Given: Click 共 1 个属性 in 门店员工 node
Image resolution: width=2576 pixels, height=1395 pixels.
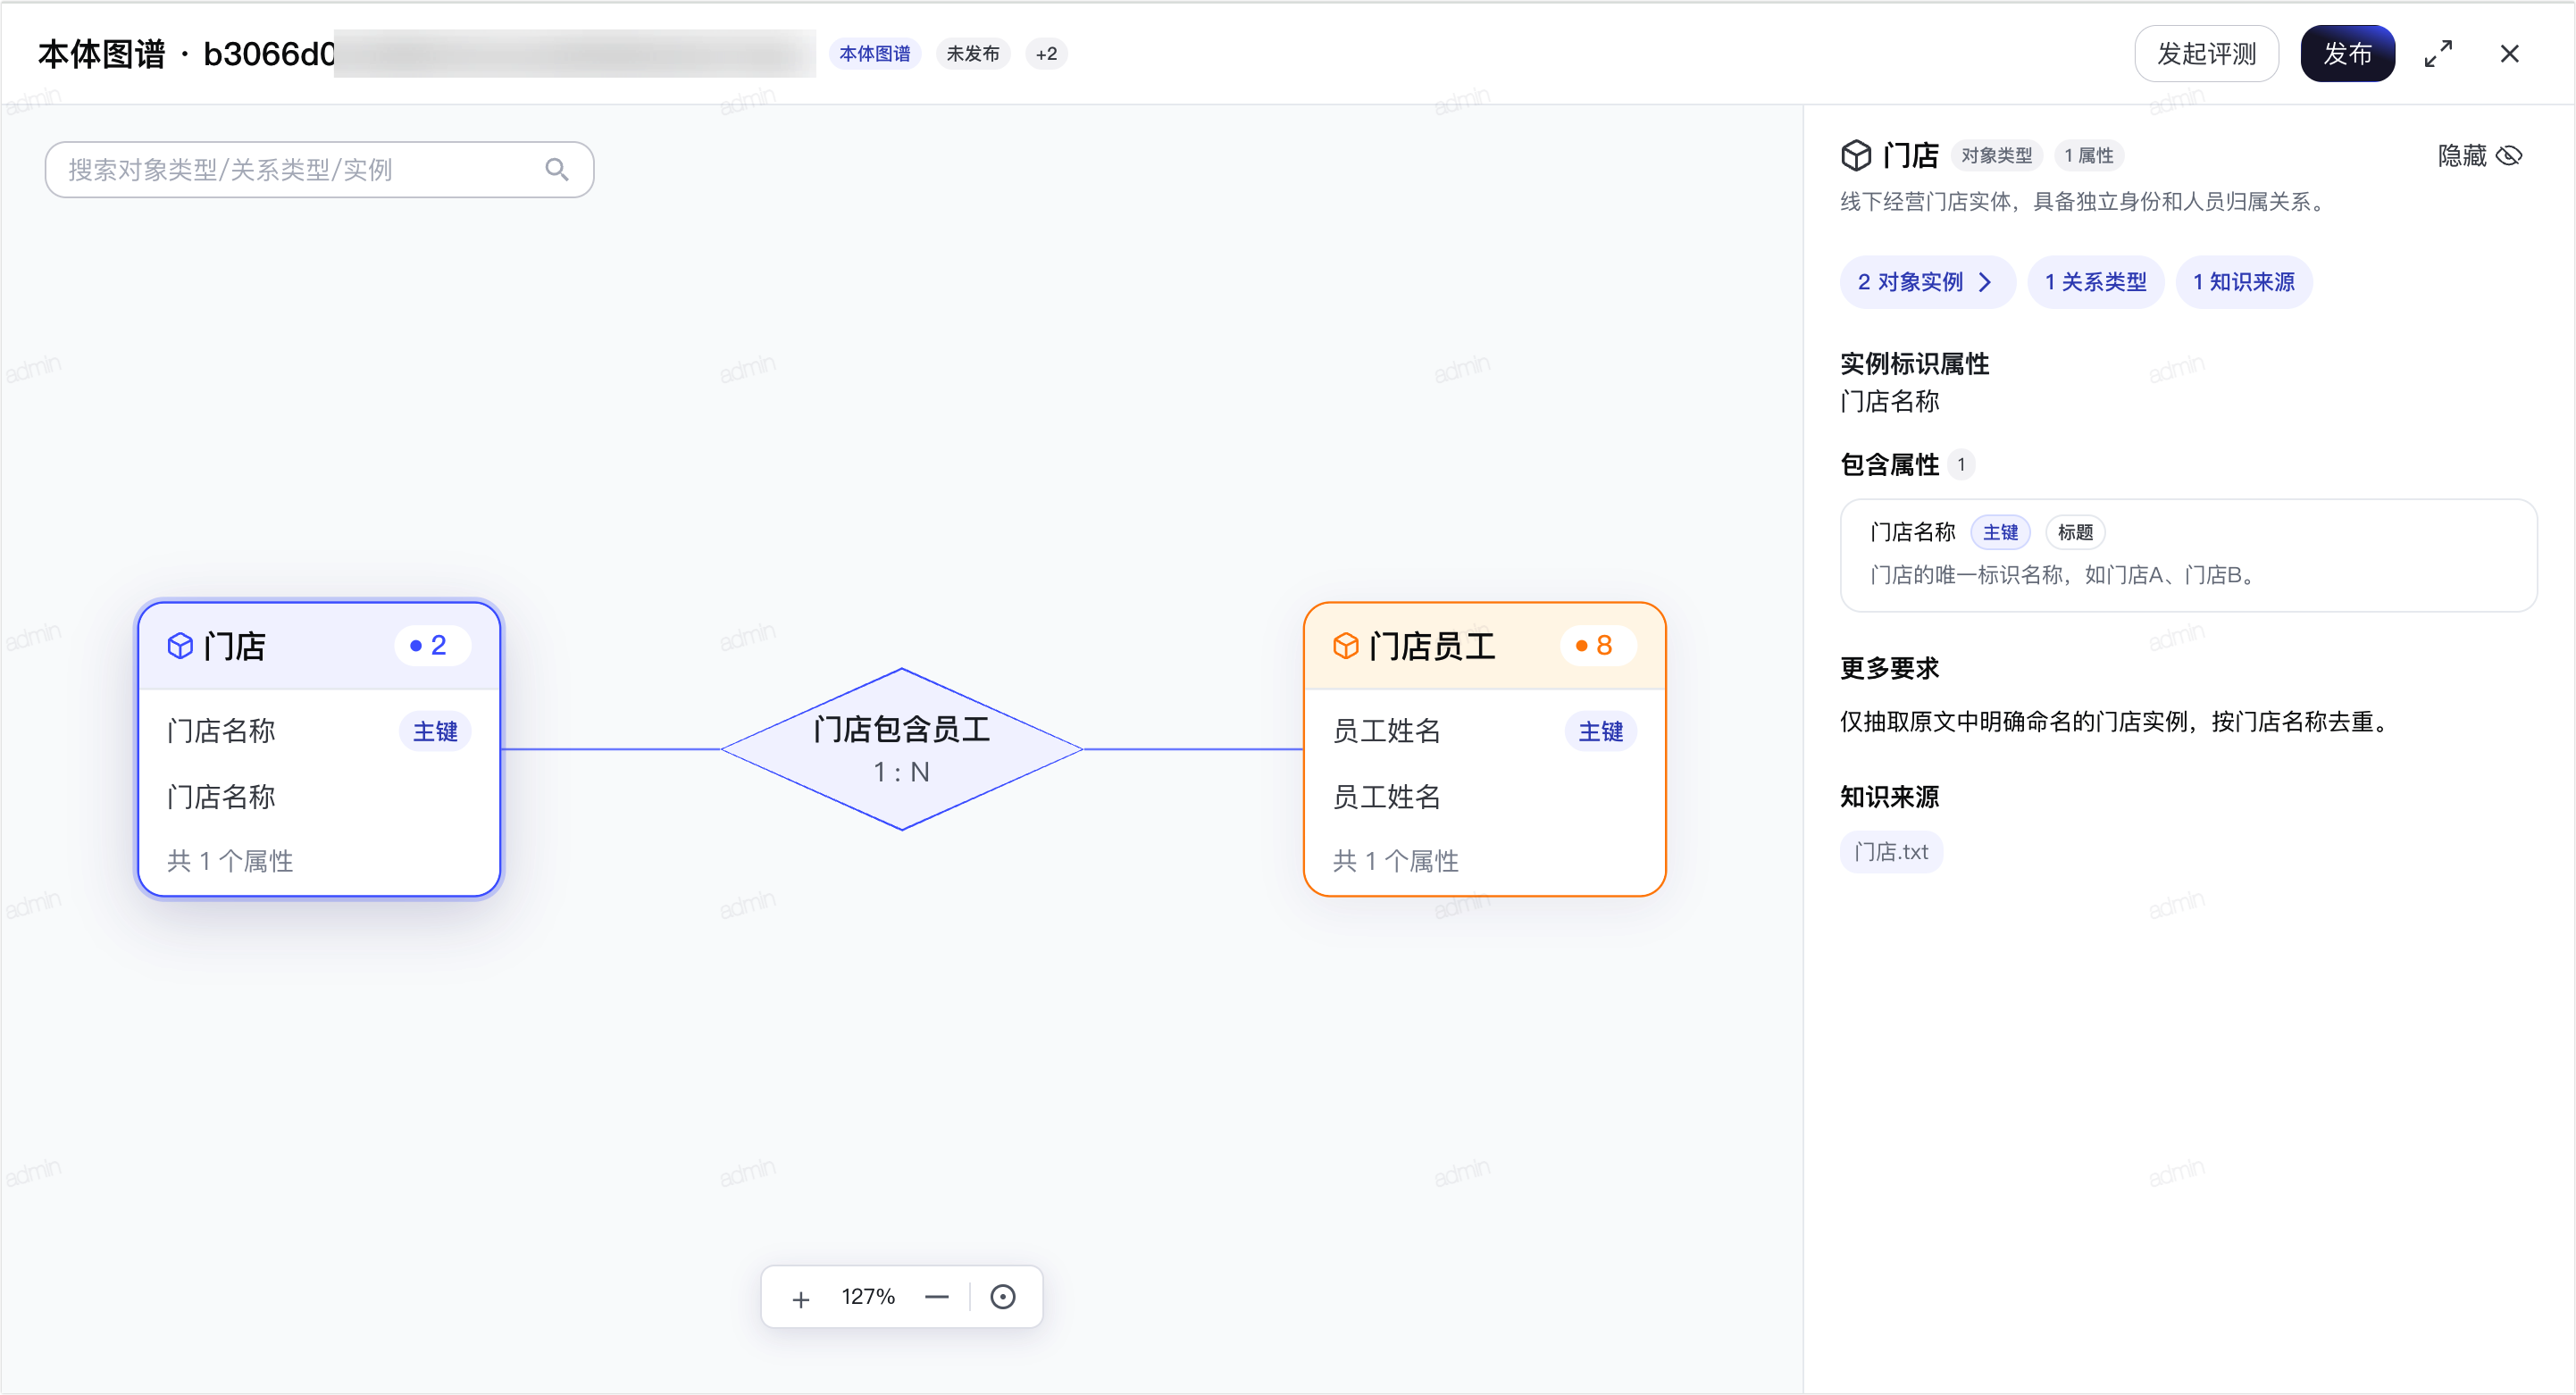Looking at the screenshot, I should (x=1395, y=861).
